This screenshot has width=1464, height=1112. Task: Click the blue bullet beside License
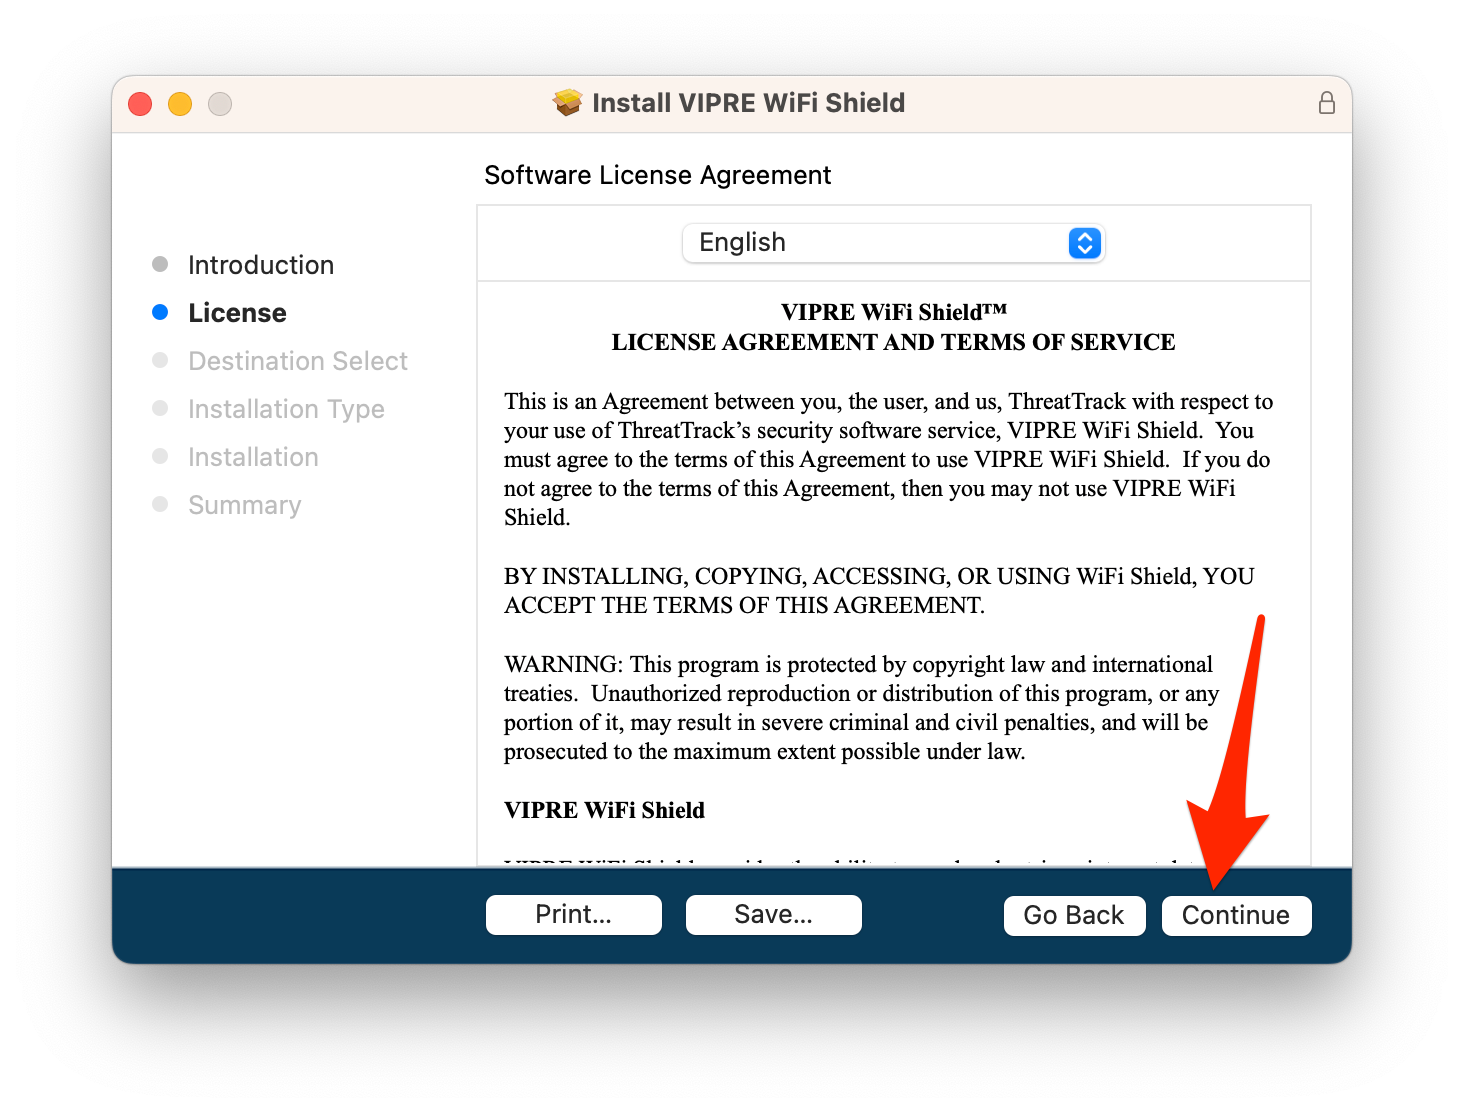[x=160, y=312]
